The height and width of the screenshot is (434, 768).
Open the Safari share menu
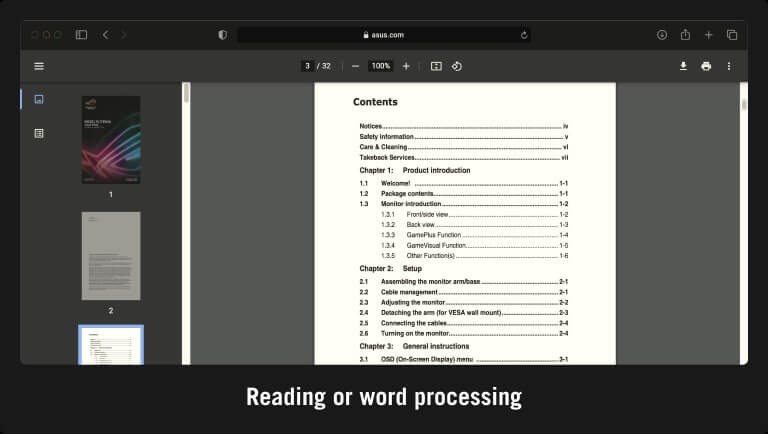[685, 35]
